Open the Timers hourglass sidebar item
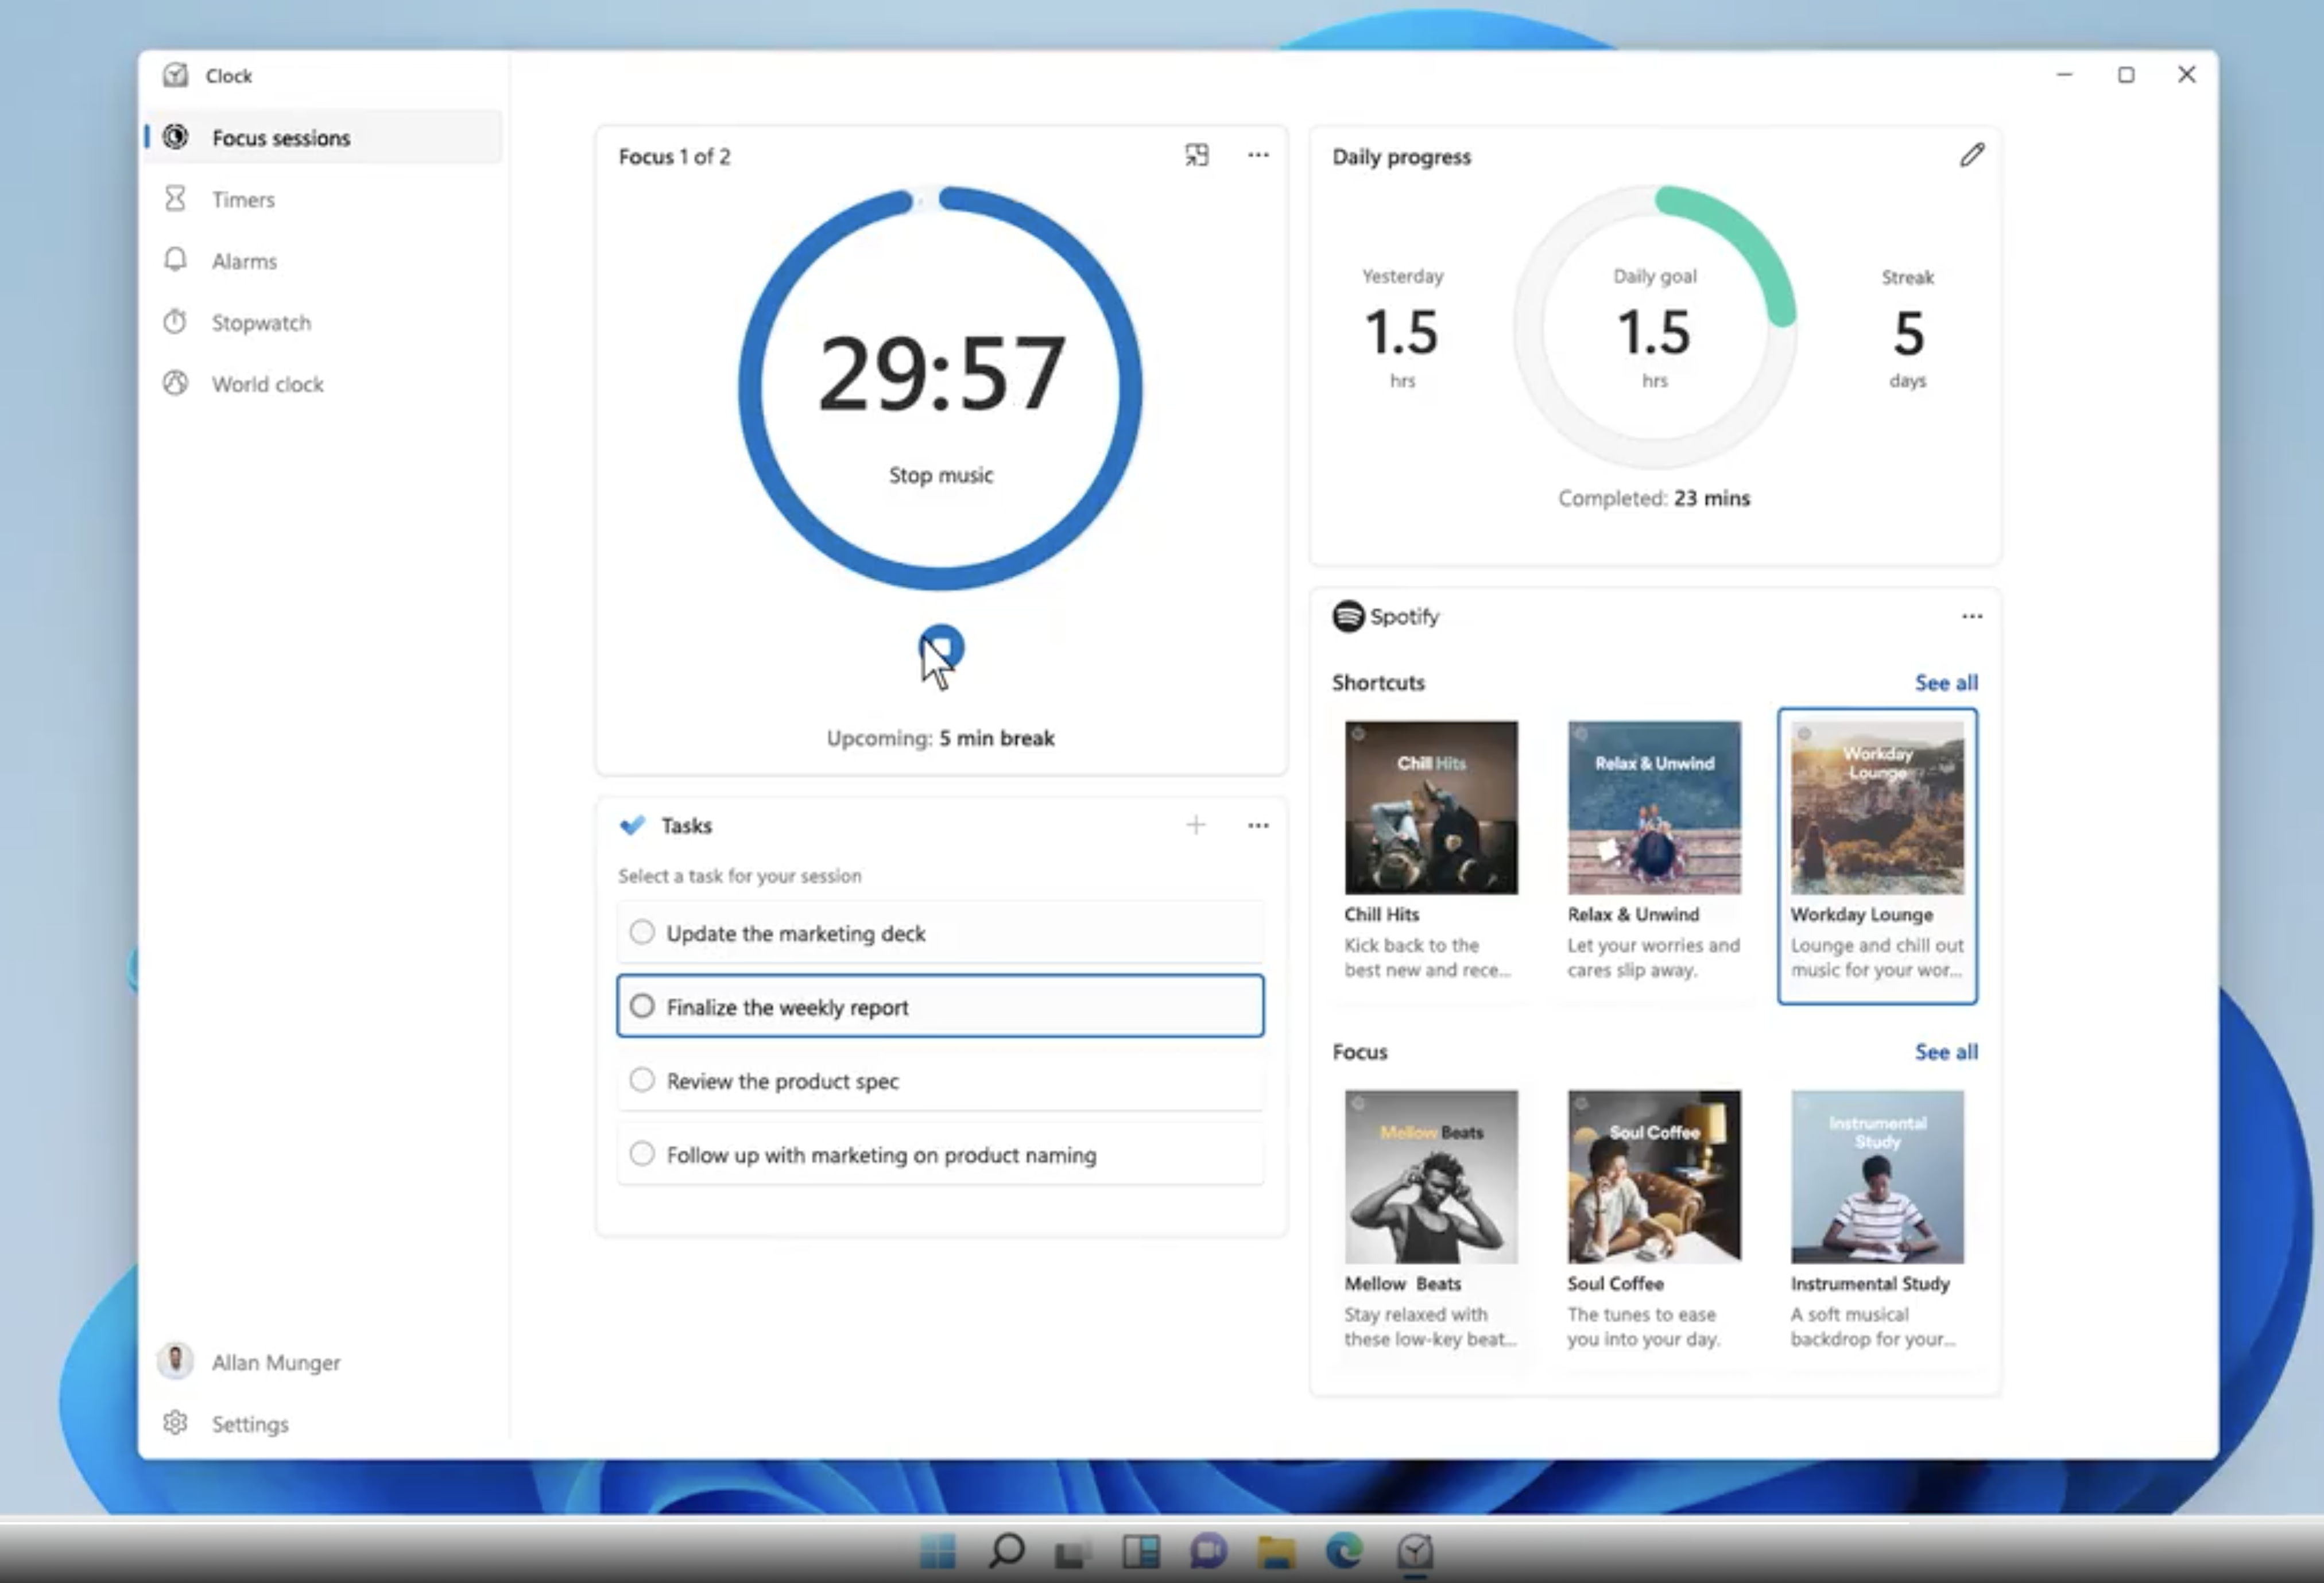Image resolution: width=2324 pixels, height=1583 pixels. (243, 199)
